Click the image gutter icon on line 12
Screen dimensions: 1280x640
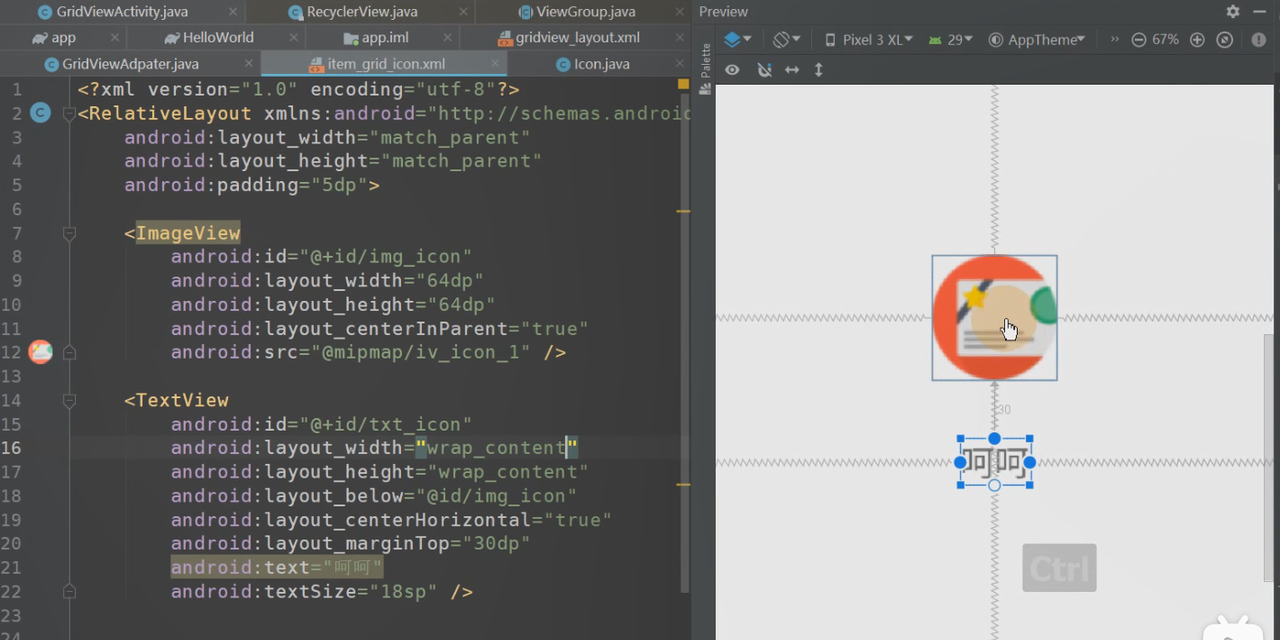pos(40,352)
